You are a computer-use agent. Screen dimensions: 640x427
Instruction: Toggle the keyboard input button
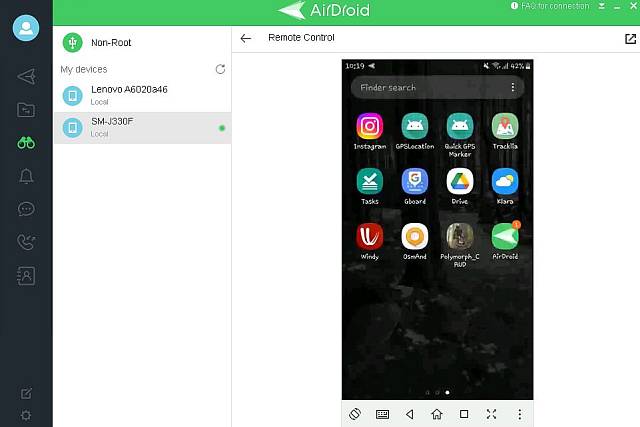(382, 414)
